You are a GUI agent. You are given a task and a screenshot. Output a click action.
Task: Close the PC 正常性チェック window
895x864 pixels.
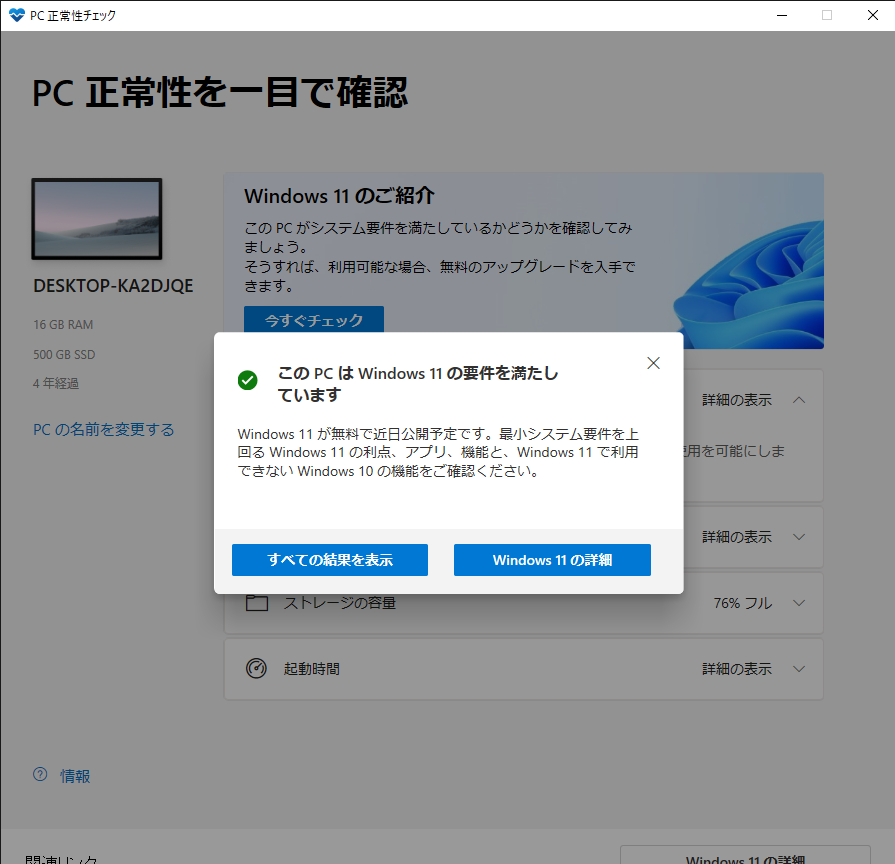872,15
